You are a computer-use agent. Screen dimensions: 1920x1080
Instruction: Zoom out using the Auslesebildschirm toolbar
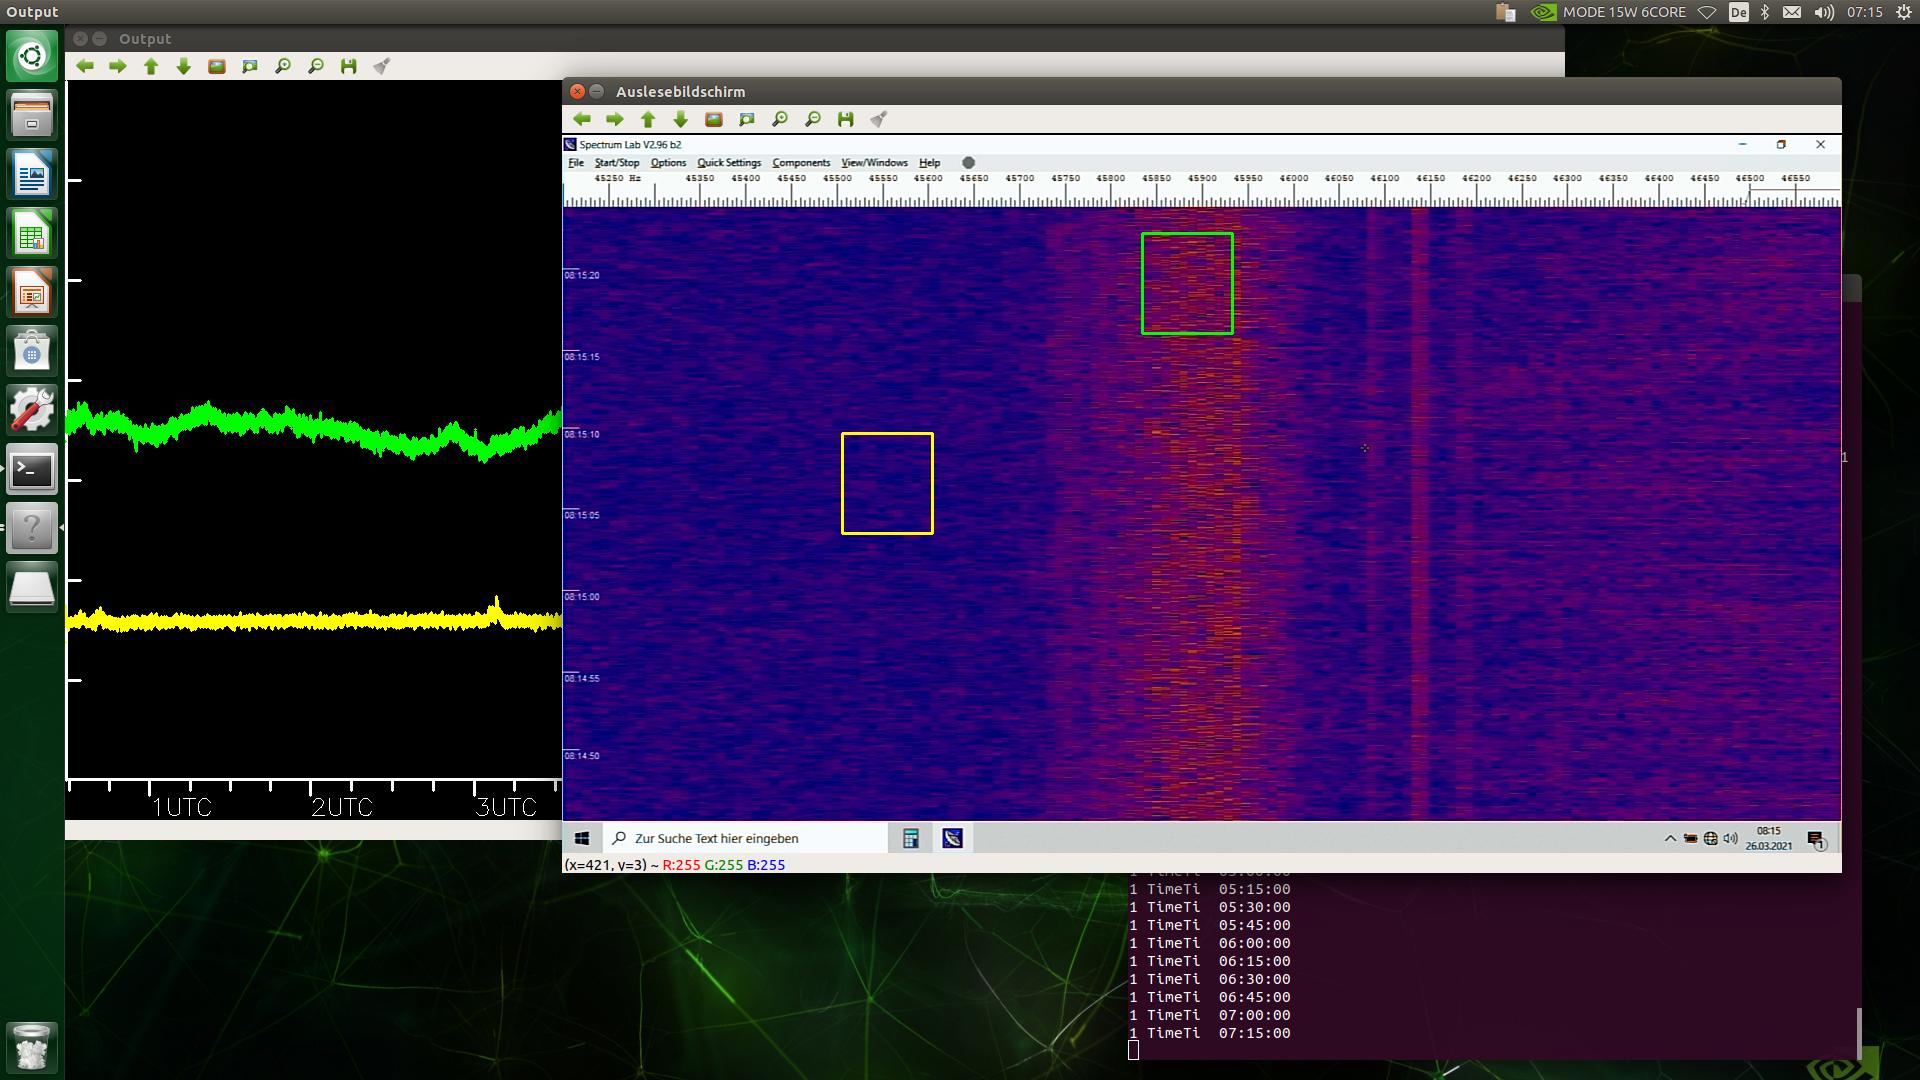coord(813,119)
